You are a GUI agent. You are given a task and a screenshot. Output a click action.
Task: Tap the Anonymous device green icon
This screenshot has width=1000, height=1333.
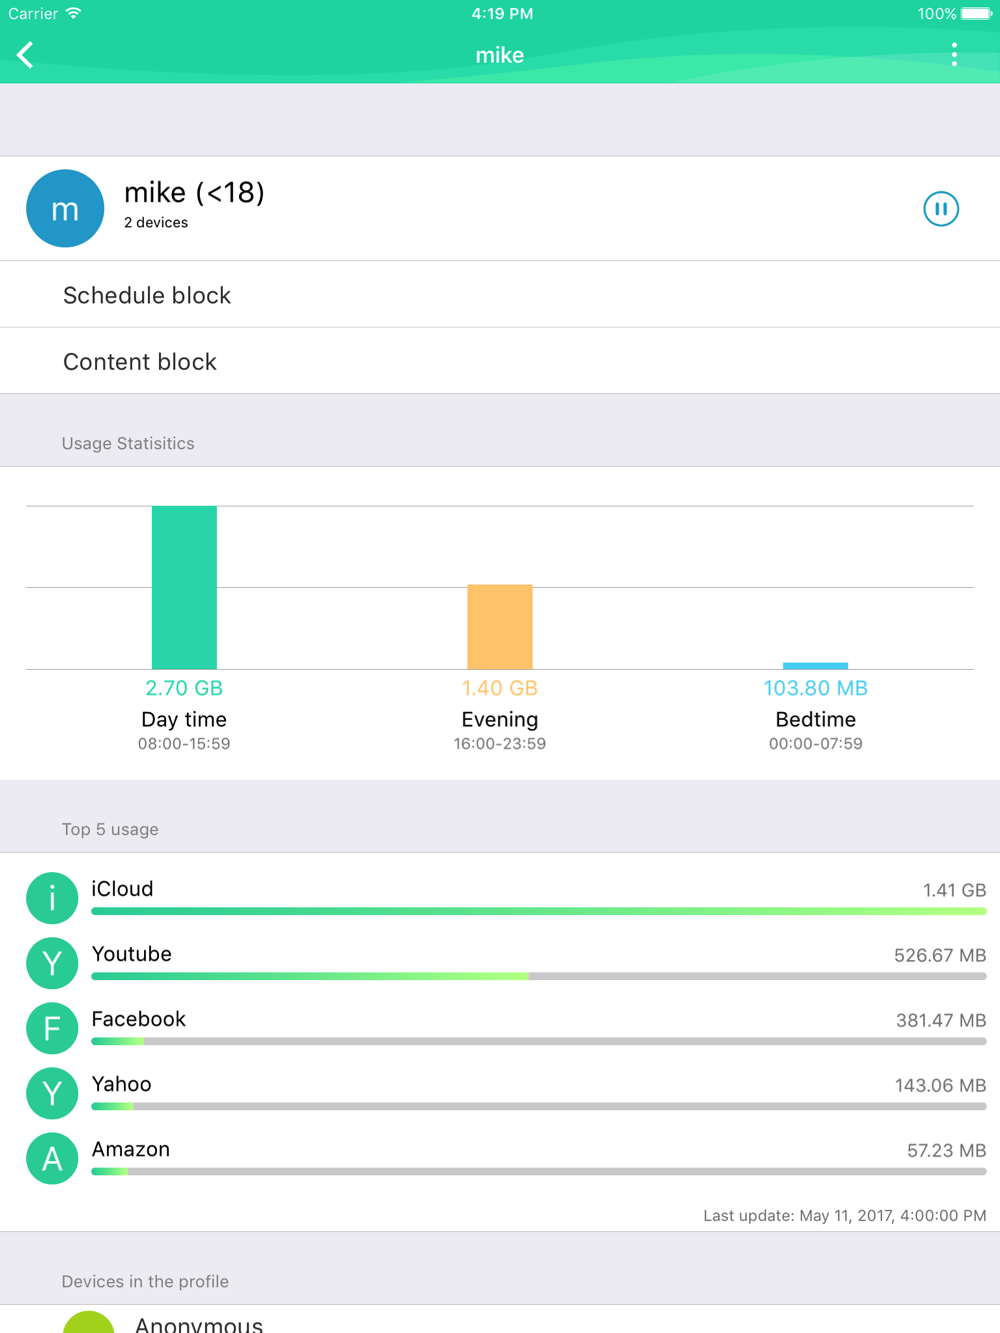click(x=88, y=1323)
